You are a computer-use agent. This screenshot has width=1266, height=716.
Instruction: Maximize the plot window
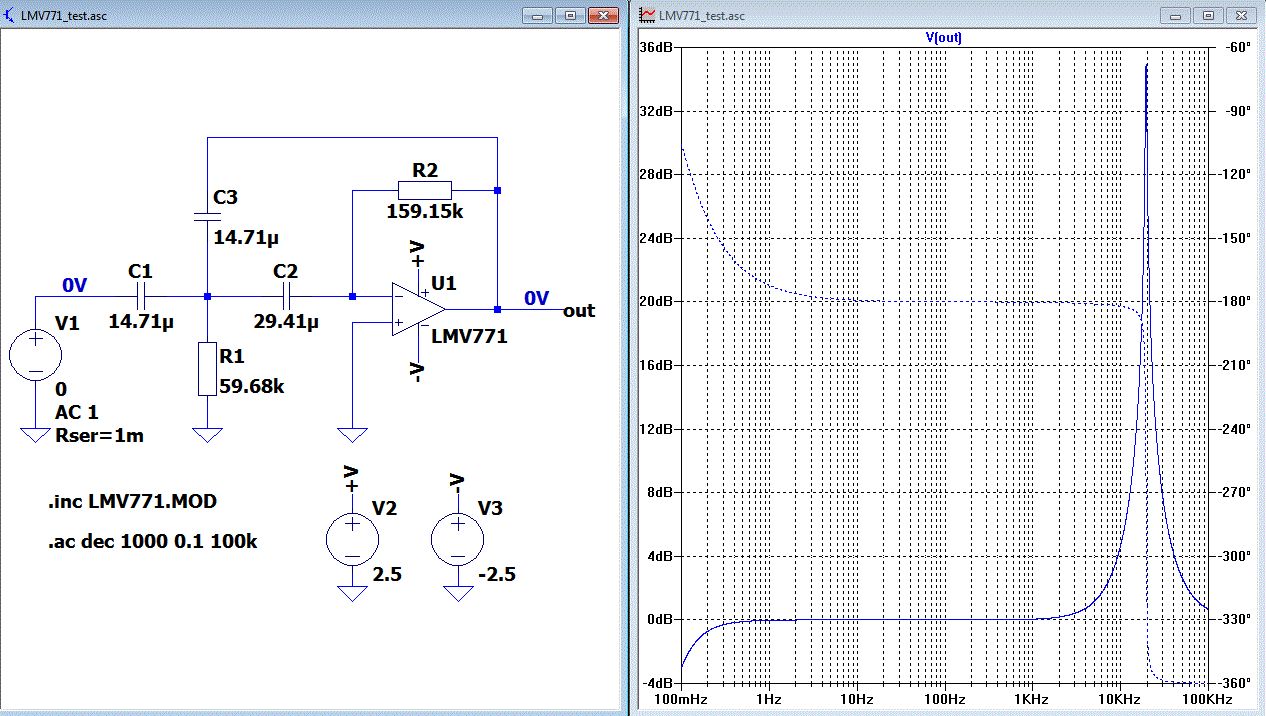pyautogui.click(x=1208, y=15)
